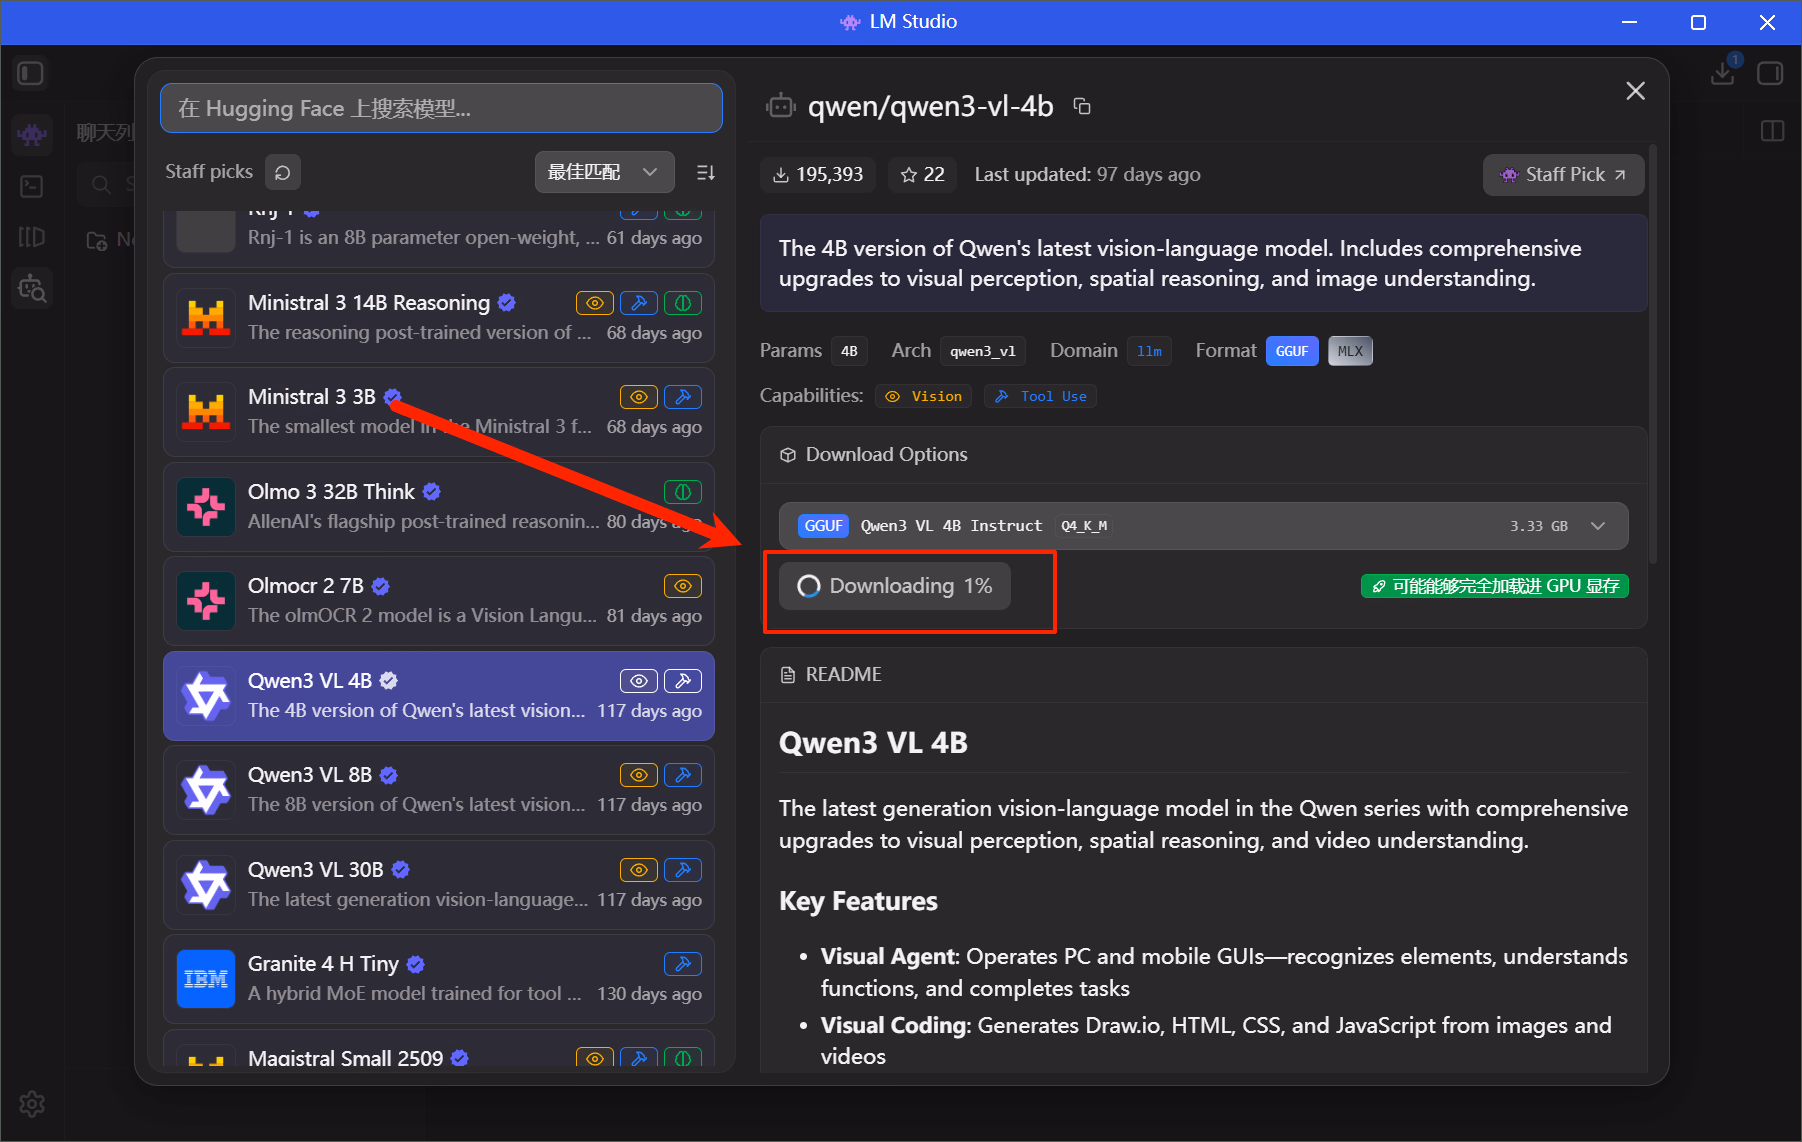This screenshot has width=1802, height=1142.
Task: Click the vision badge on Qwen3 VL 4B row
Action: 639,681
